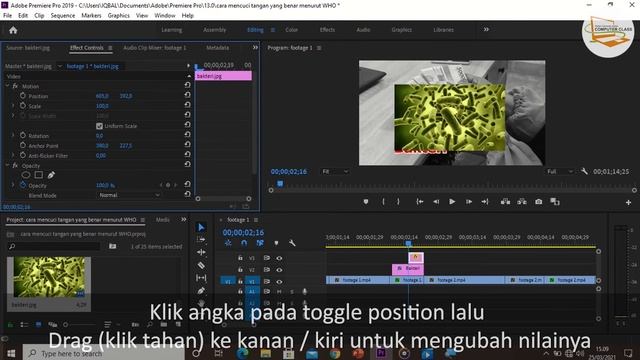The height and width of the screenshot is (360, 640).
Task: Click Add Marker in timeline panel
Action: click(x=276, y=243)
